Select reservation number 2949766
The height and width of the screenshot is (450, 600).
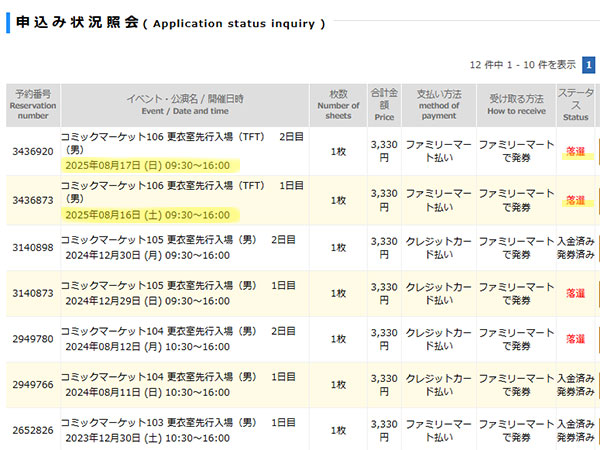(x=33, y=385)
